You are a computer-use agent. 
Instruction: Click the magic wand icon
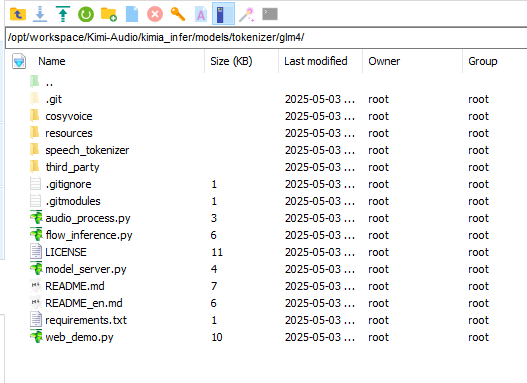[247, 15]
